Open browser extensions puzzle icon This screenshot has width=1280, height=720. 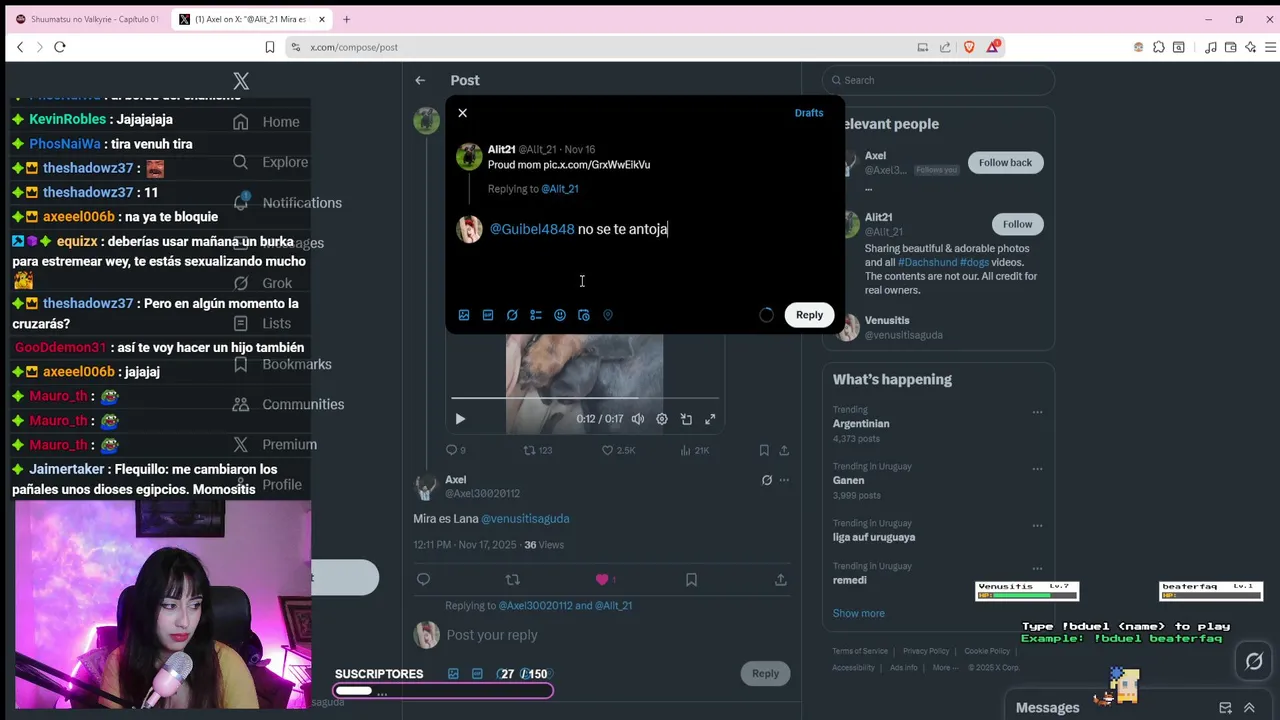coord(1159,47)
